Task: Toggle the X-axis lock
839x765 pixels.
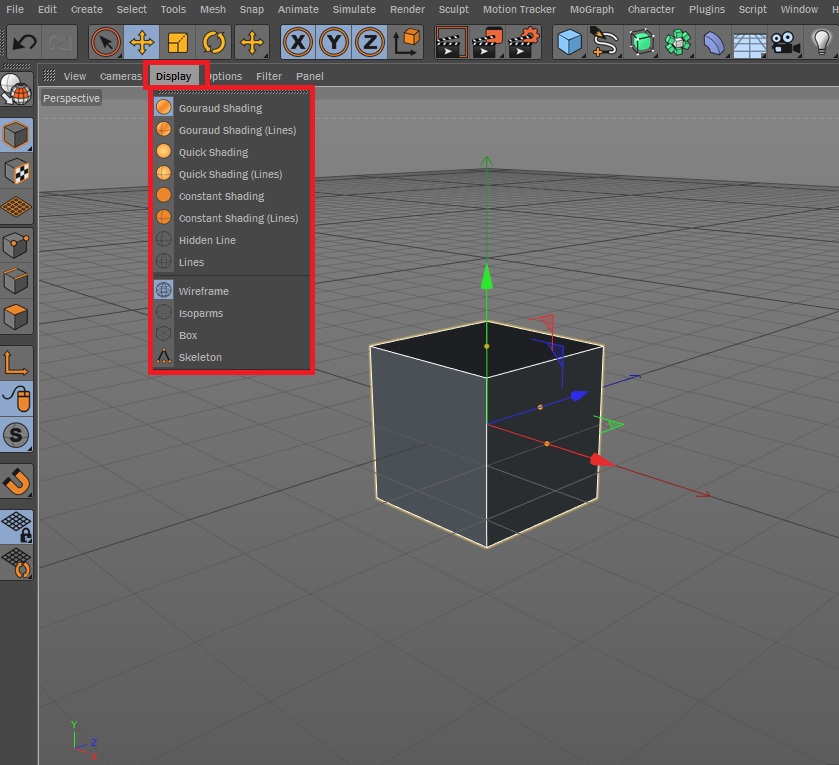Action: click(x=298, y=42)
